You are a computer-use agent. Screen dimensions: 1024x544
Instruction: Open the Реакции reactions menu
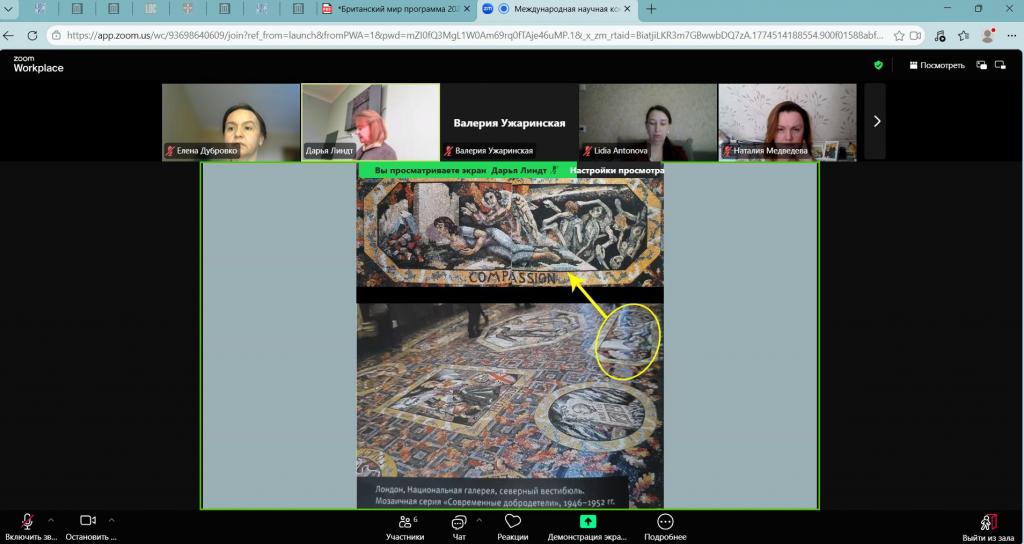(513, 526)
